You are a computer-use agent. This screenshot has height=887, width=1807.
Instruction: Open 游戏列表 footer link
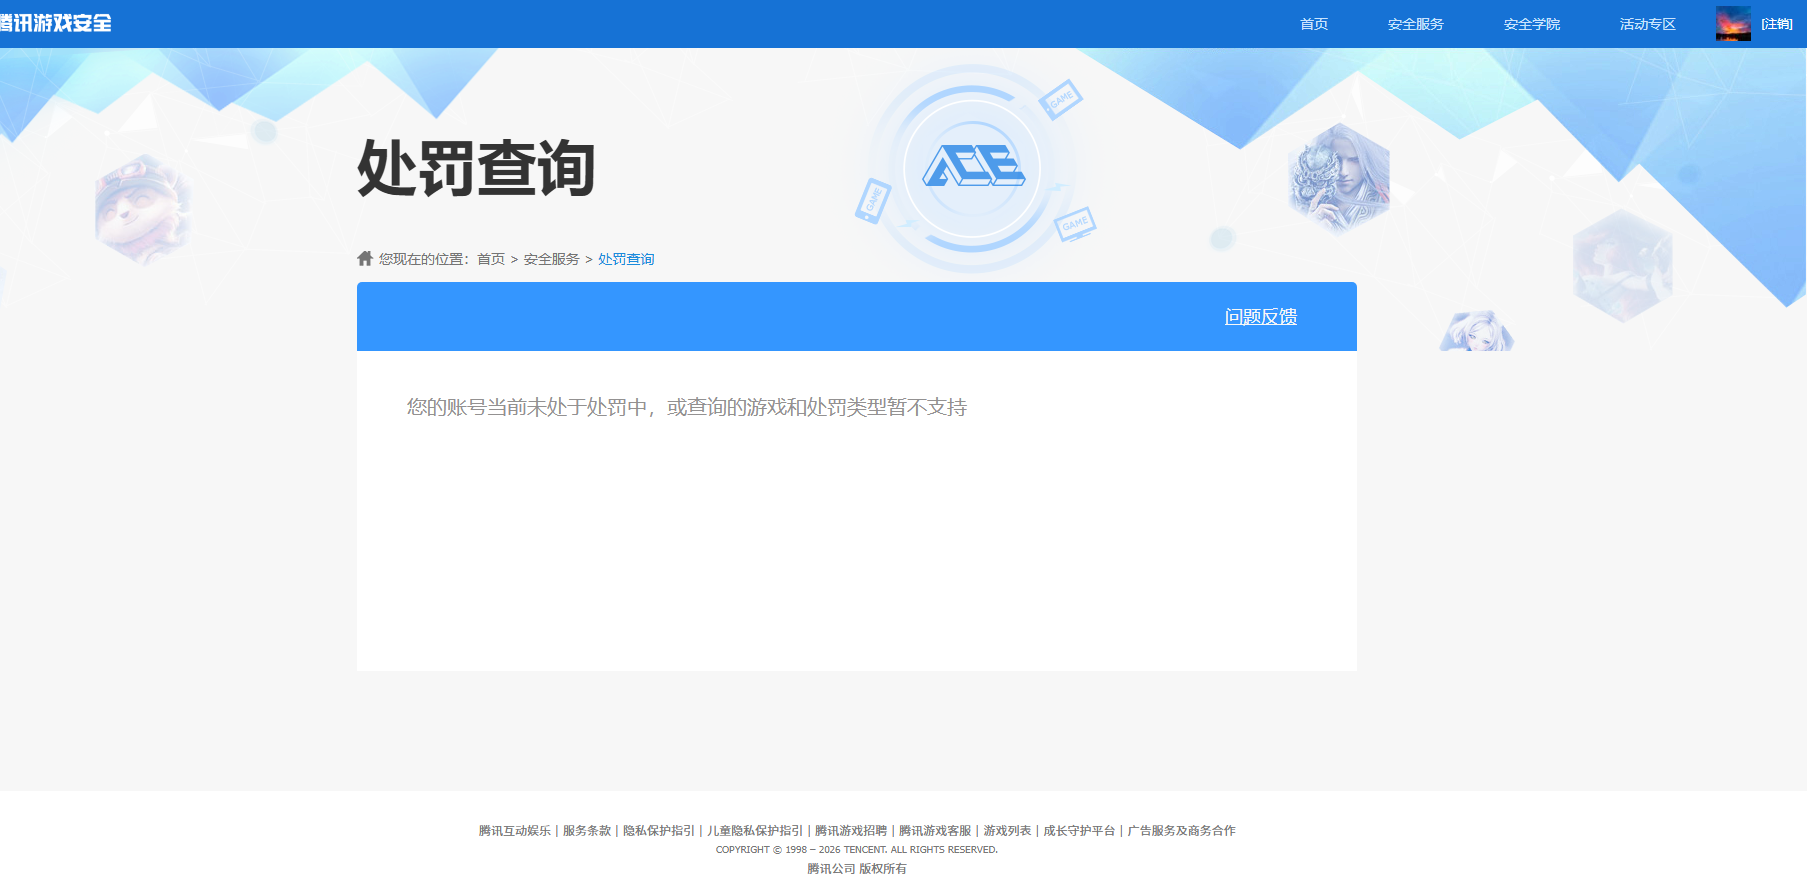(x=1007, y=831)
